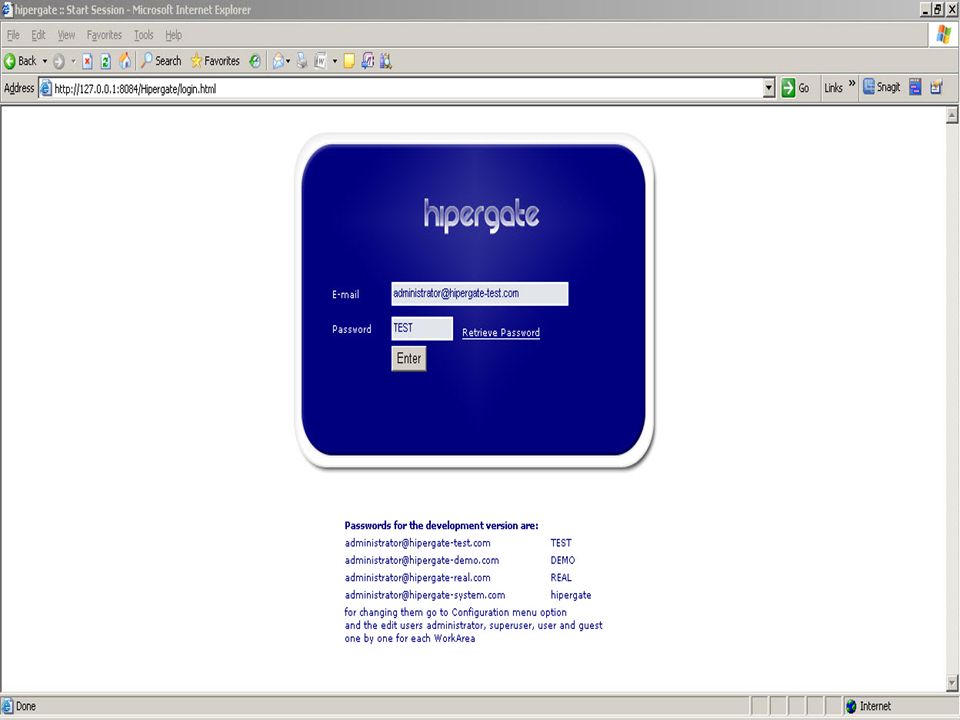This screenshot has width=960, height=720.
Task: Expand the Links toolbar chevron
Action: pyautogui.click(x=852, y=83)
